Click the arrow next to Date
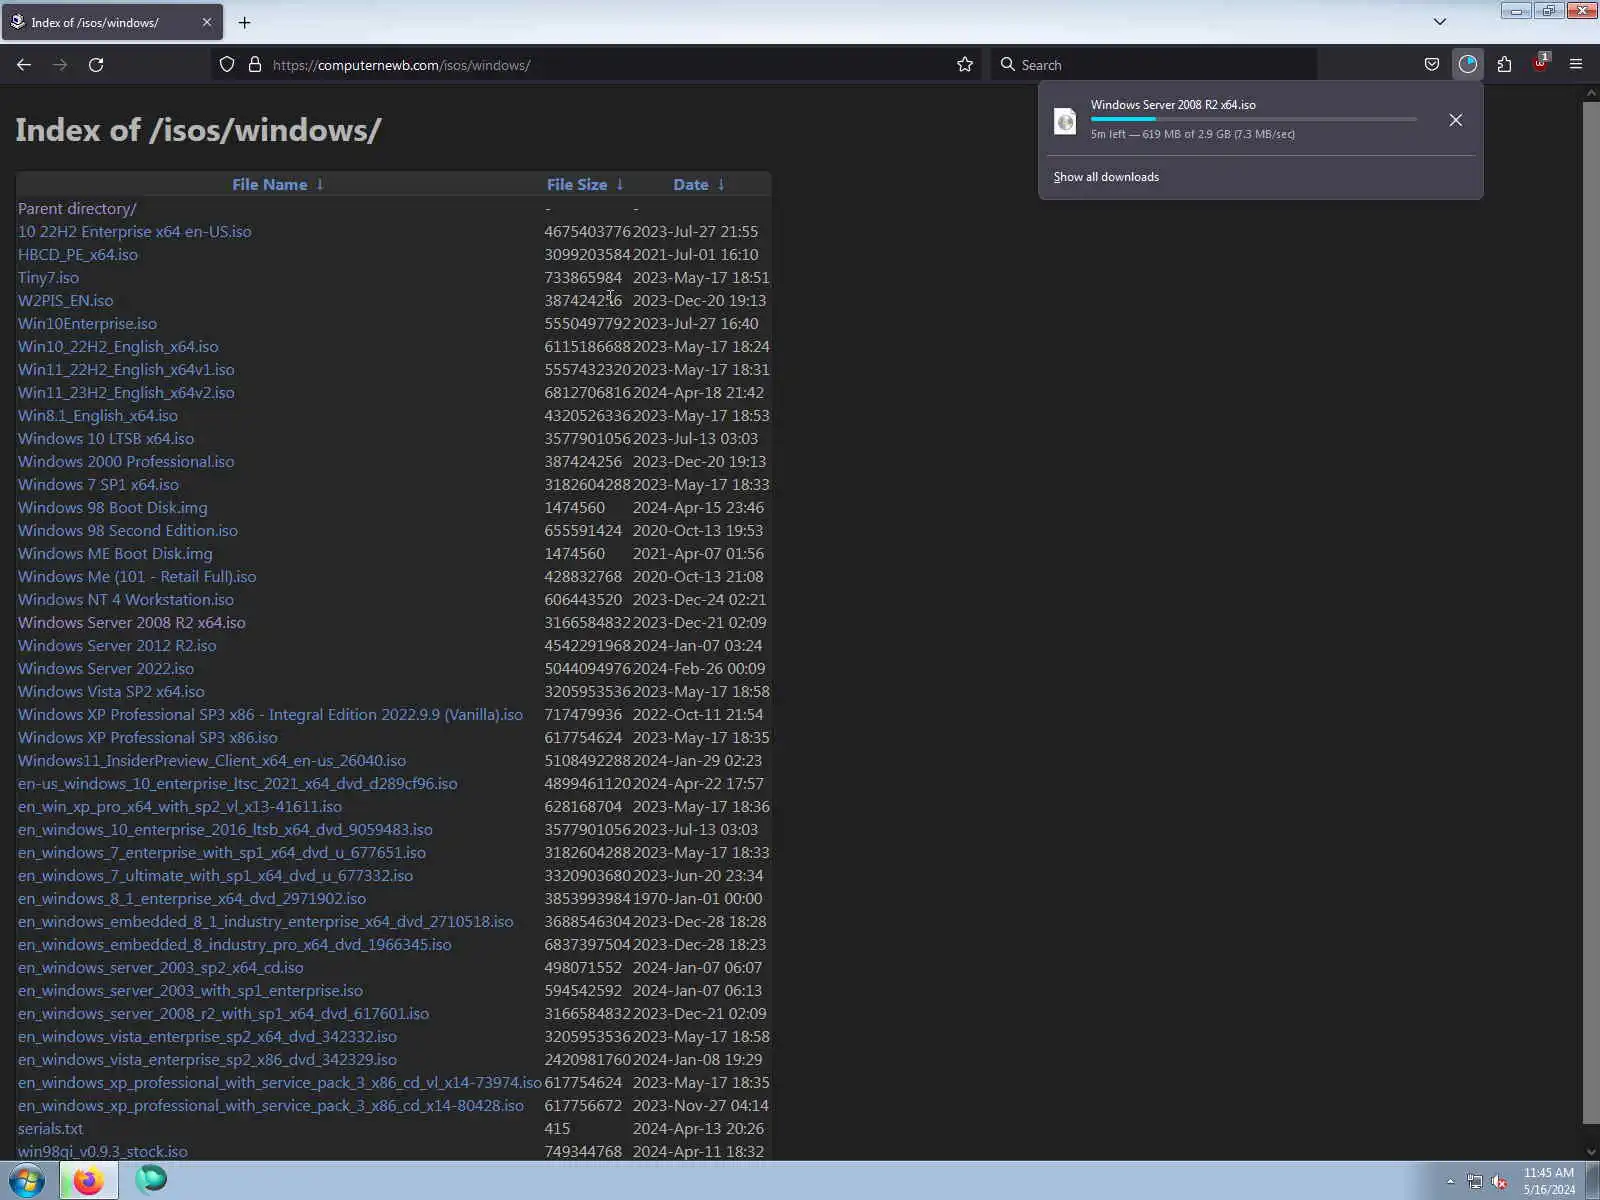The image size is (1600, 1200). pos(721,185)
